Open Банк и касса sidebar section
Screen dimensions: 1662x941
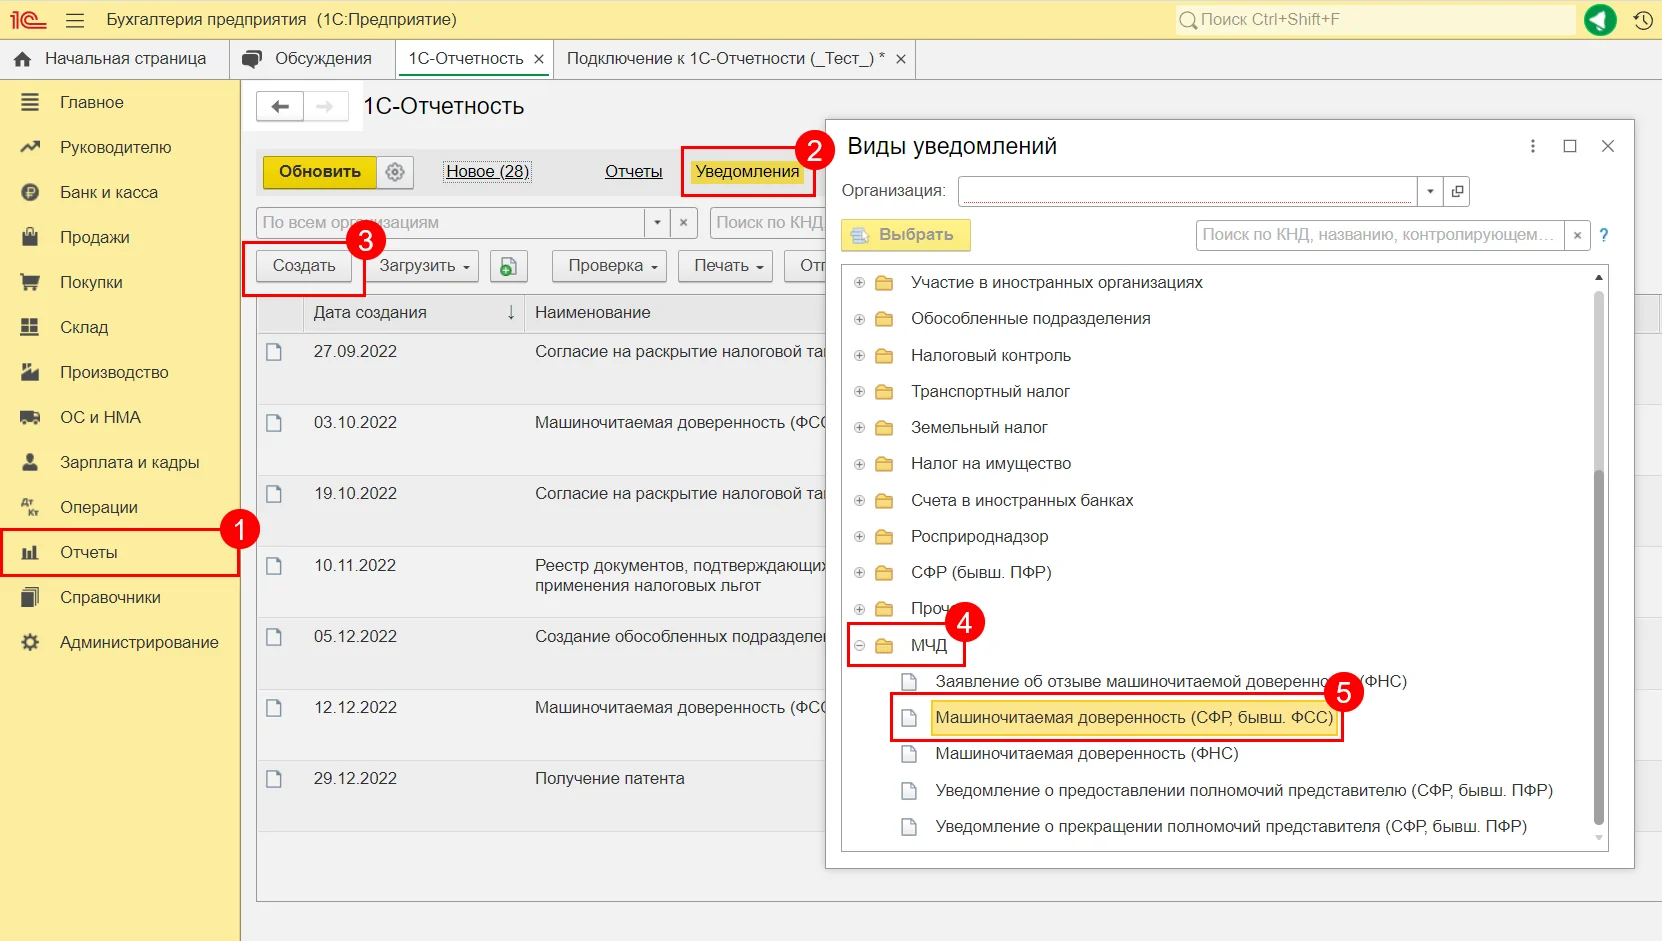coord(109,192)
